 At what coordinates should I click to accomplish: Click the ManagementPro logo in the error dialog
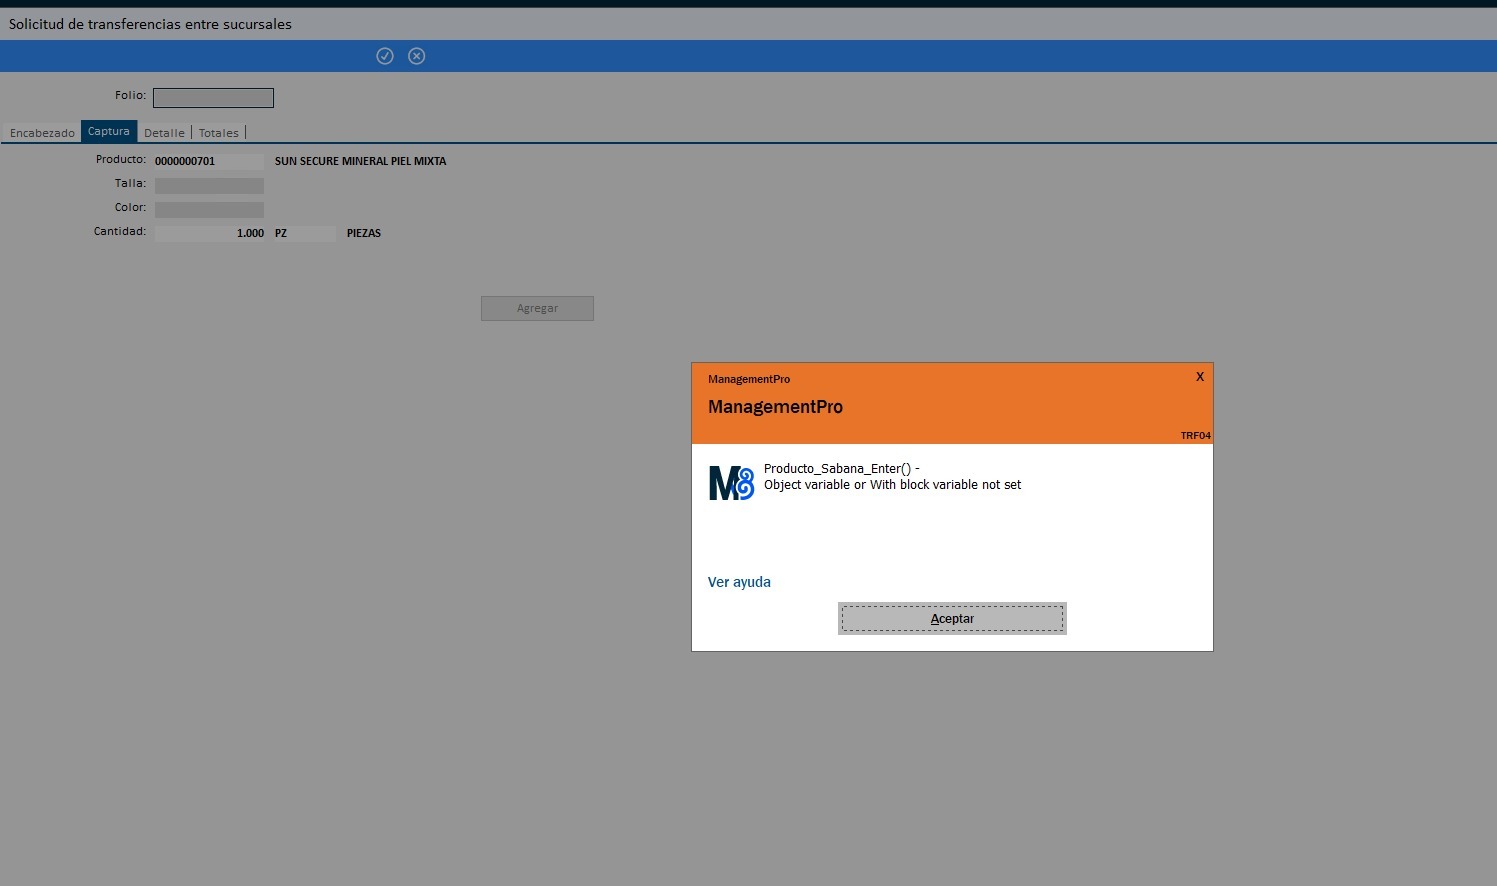[x=731, y=483]
